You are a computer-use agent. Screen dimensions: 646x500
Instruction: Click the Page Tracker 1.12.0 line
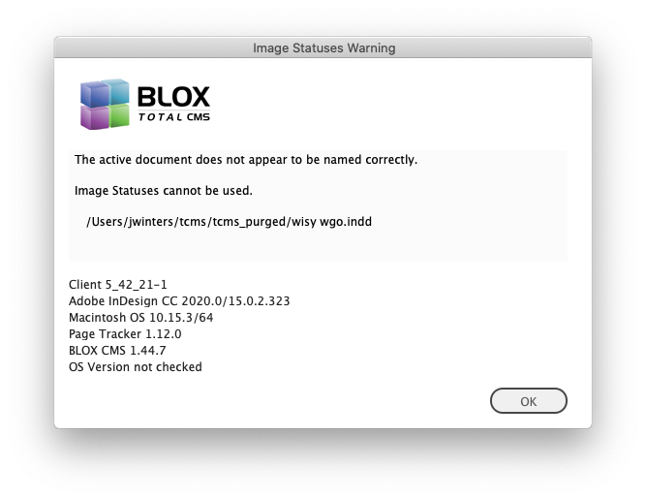coord(125,334)
